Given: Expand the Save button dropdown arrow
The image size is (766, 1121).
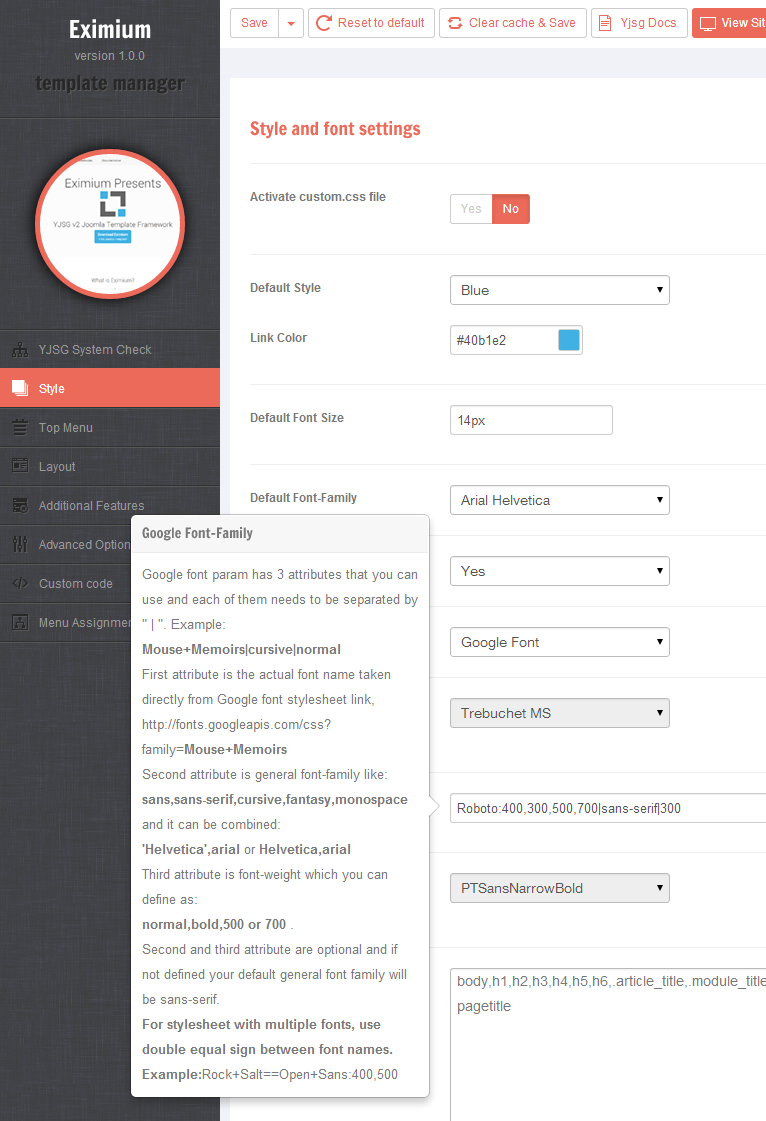Looking at the screenshot, I should (291, 23).
